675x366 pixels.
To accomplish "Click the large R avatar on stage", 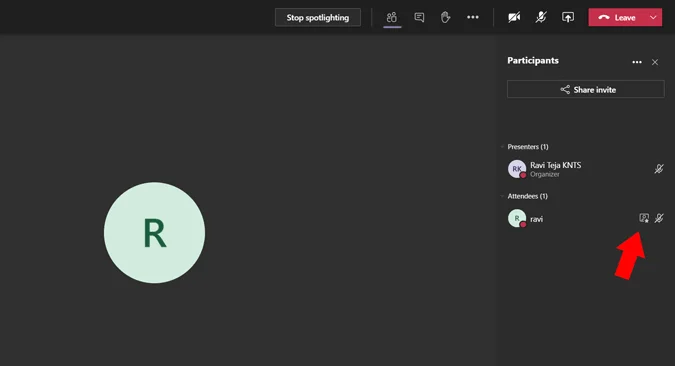I will [x=155, y=233].
